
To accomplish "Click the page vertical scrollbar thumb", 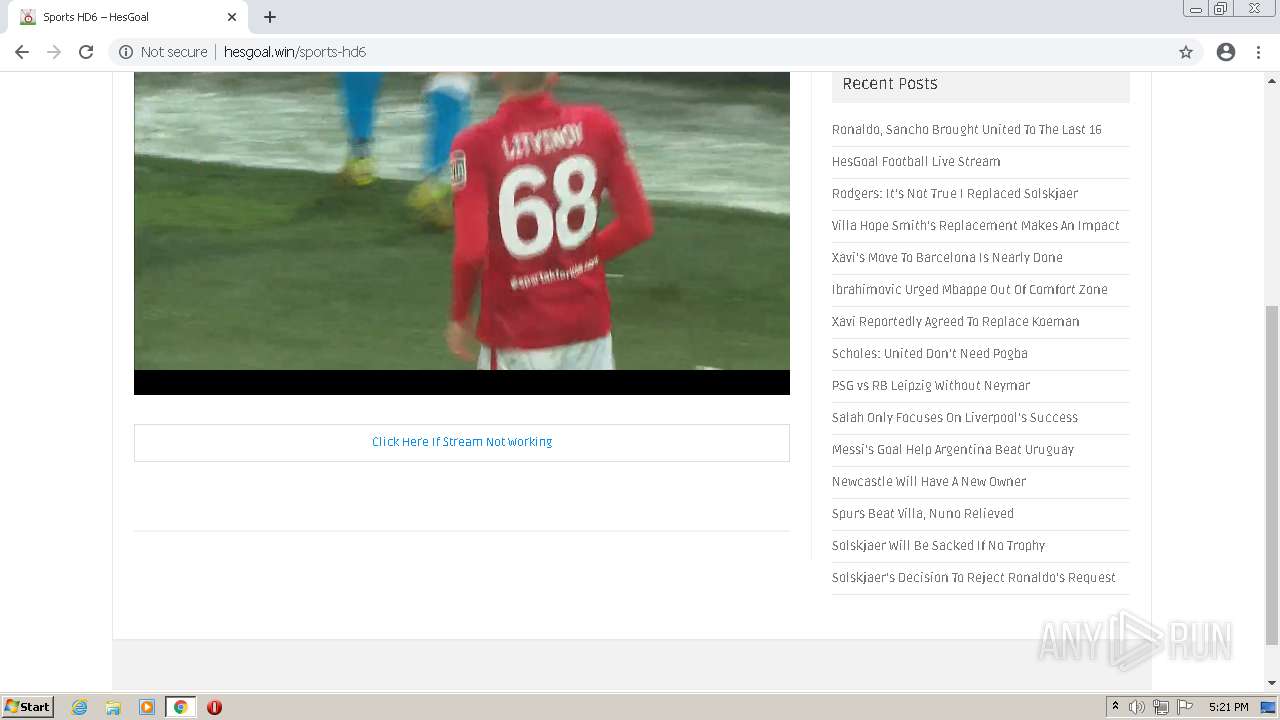I will [x=1272, y=475].
